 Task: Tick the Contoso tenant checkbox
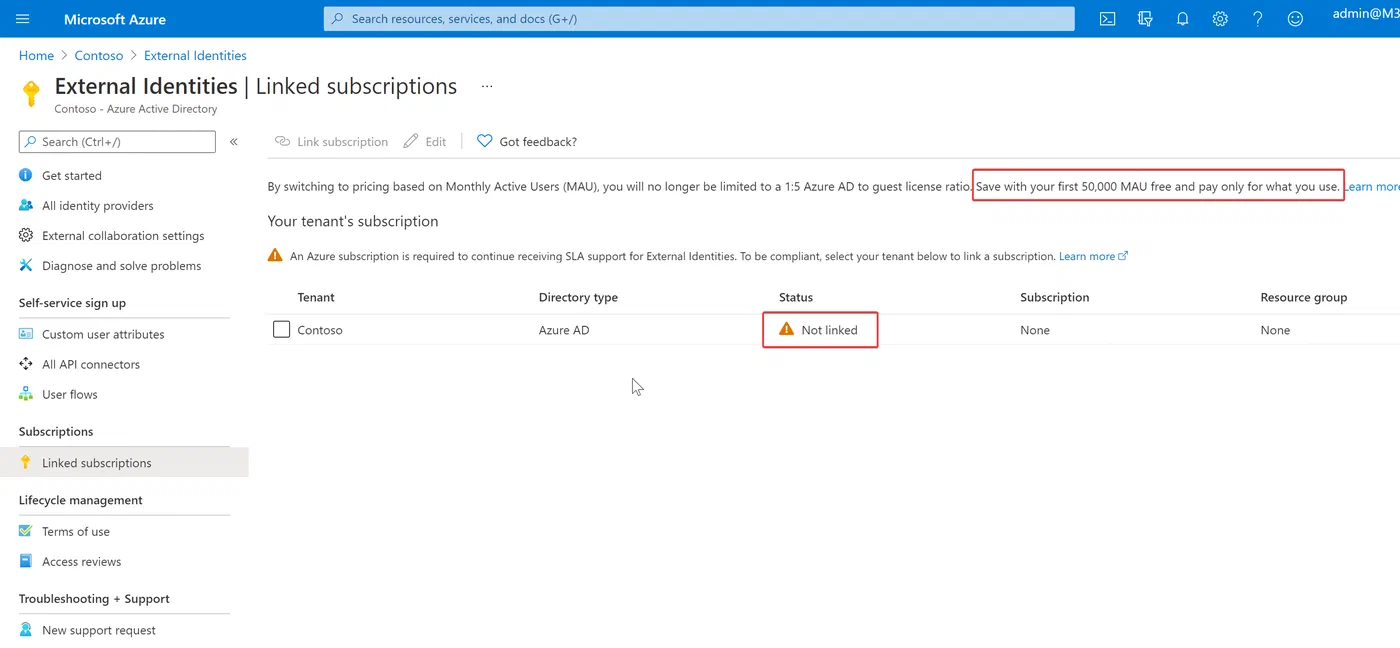pyautogui.click(x=282, y=329)
